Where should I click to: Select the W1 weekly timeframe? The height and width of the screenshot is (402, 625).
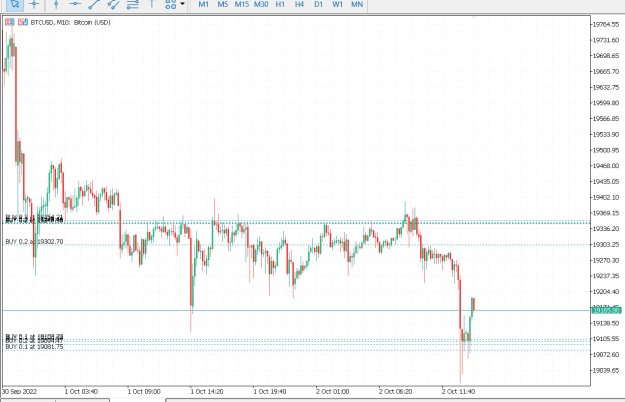point(338,4)
